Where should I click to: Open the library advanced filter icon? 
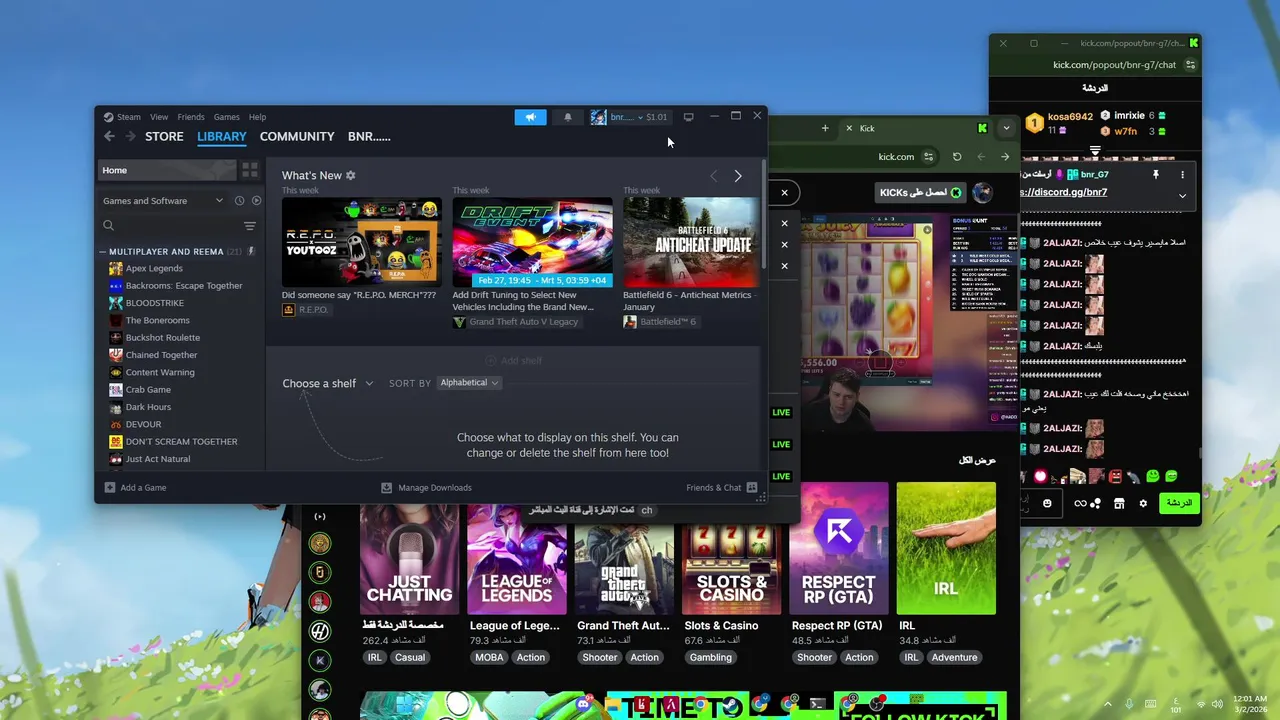pos(250,226)
